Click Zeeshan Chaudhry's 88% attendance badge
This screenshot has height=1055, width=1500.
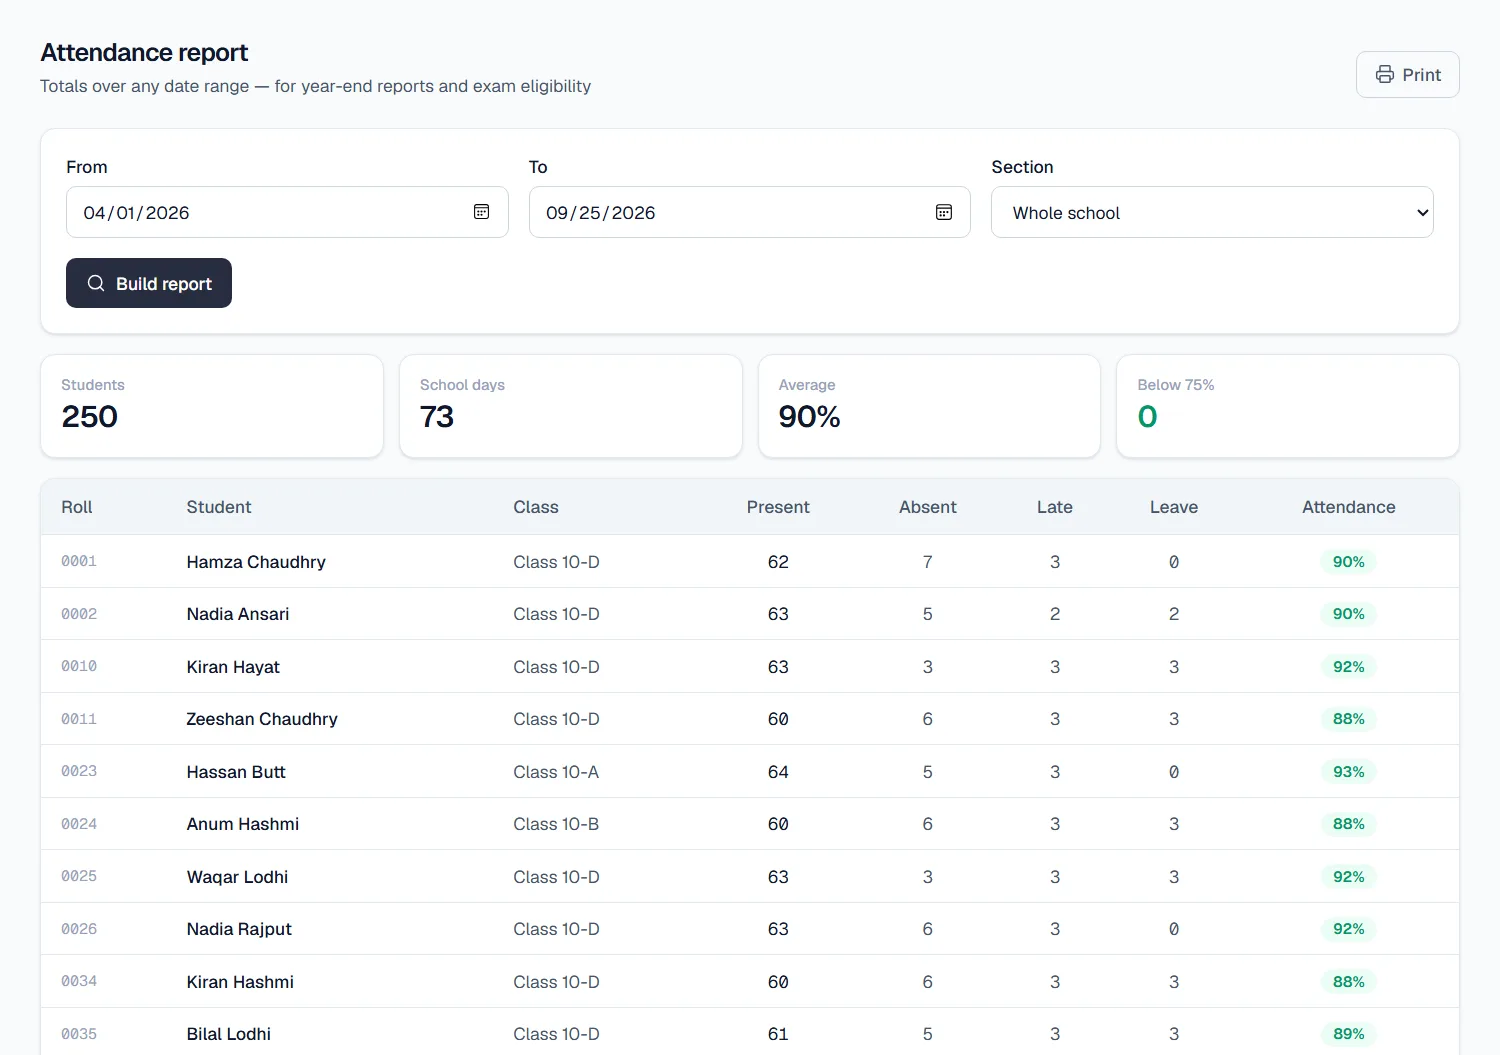[x=1349, y=719]
